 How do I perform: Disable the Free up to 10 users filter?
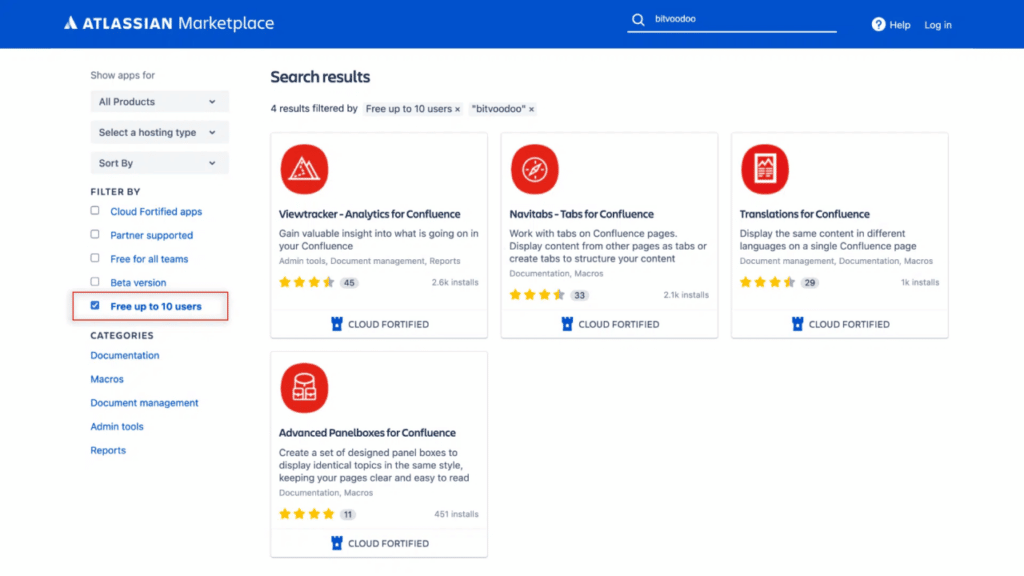tap(94, 305)
